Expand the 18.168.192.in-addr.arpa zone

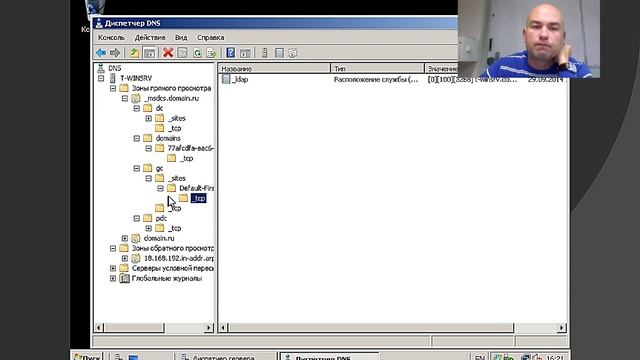(x=125, y=258)
